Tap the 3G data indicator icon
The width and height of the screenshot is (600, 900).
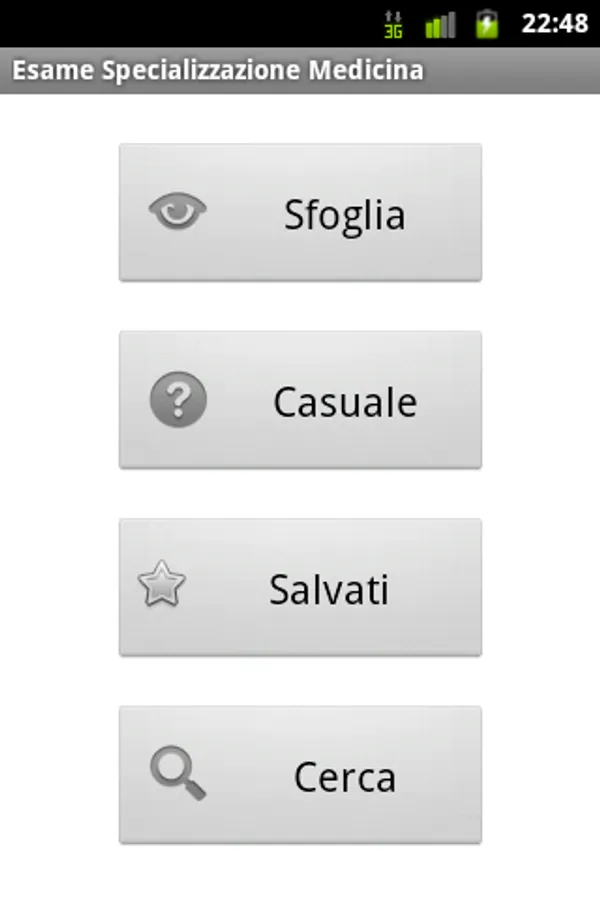click(x=394, y=24)
